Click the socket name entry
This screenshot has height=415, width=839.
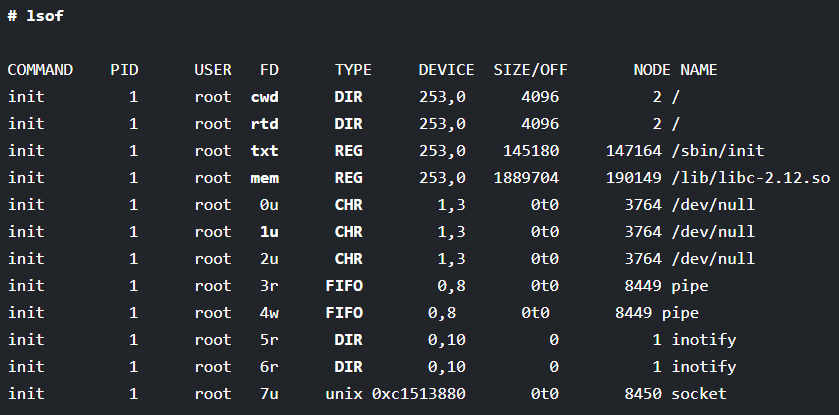click(x=699, y=394)
